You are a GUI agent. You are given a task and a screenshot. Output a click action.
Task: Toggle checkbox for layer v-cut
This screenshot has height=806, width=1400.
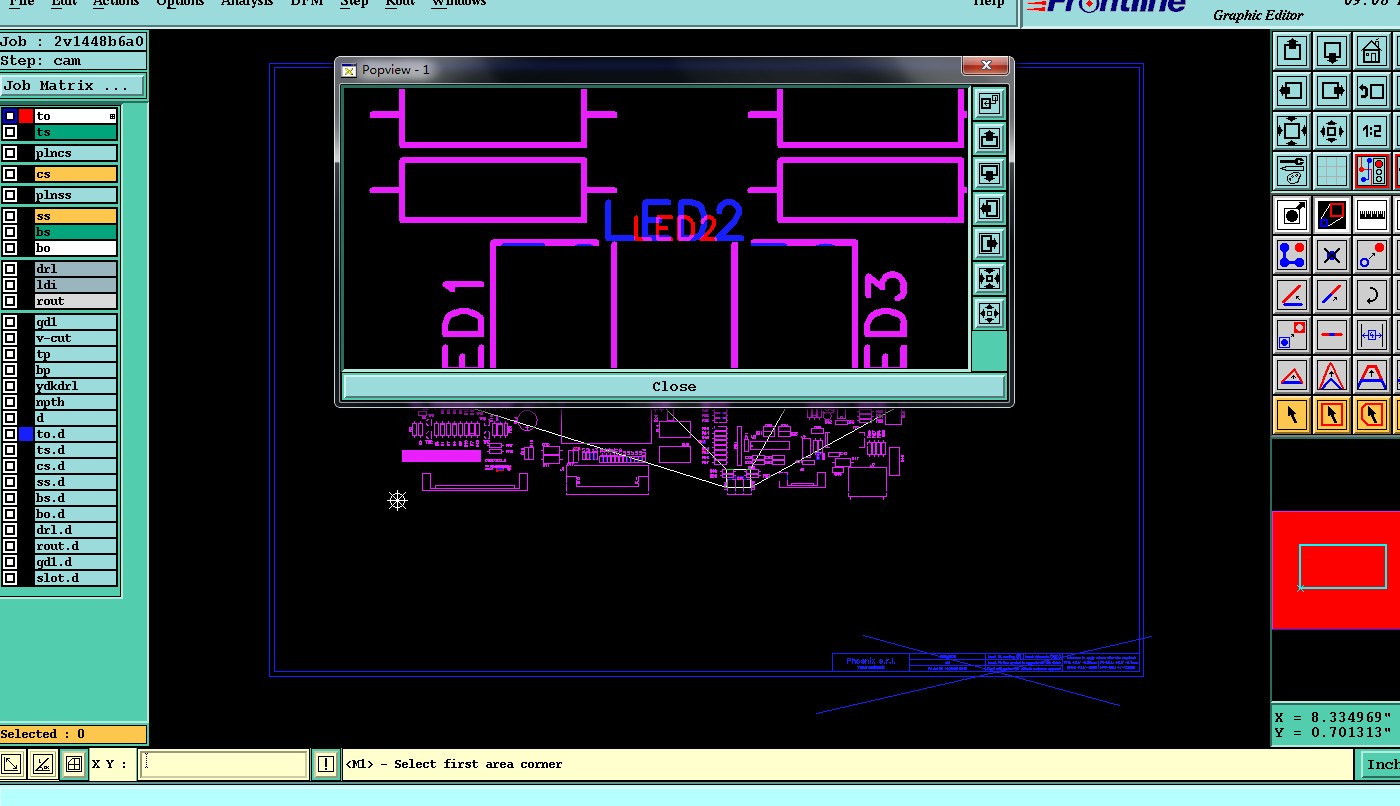click(x=10, y=338)
